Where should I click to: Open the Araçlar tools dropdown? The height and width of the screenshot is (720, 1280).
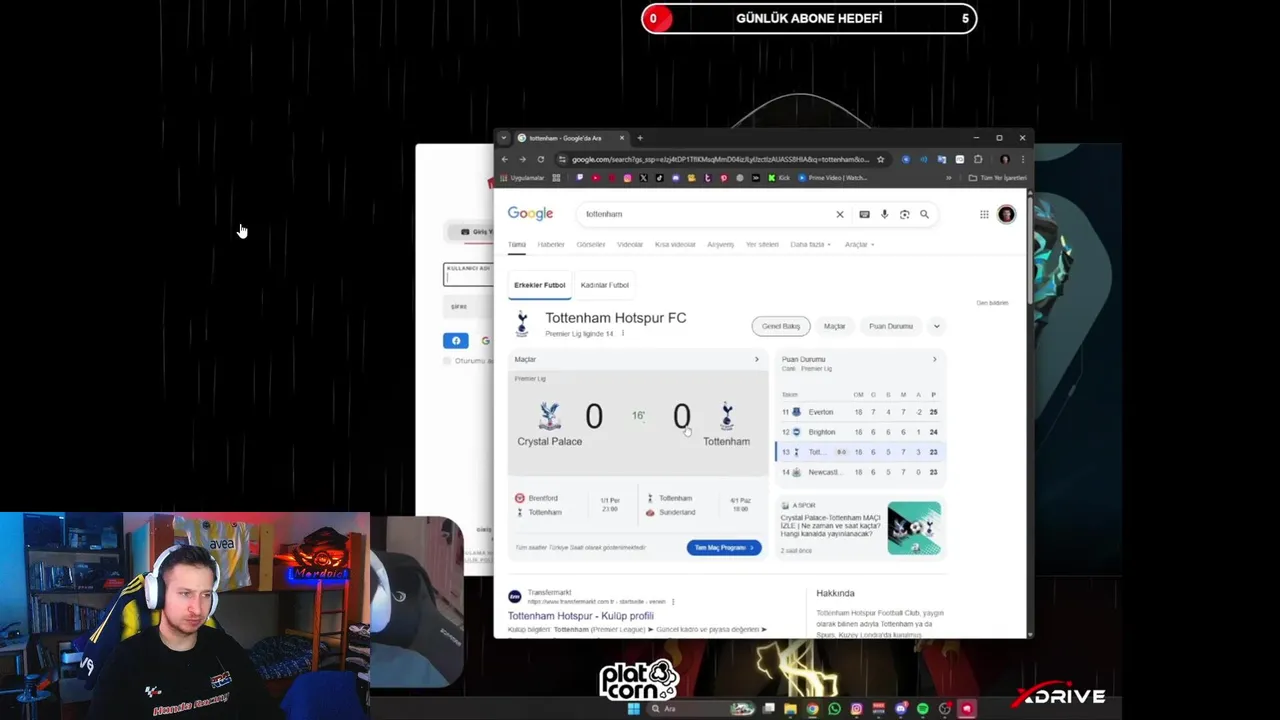pos(859,244)
